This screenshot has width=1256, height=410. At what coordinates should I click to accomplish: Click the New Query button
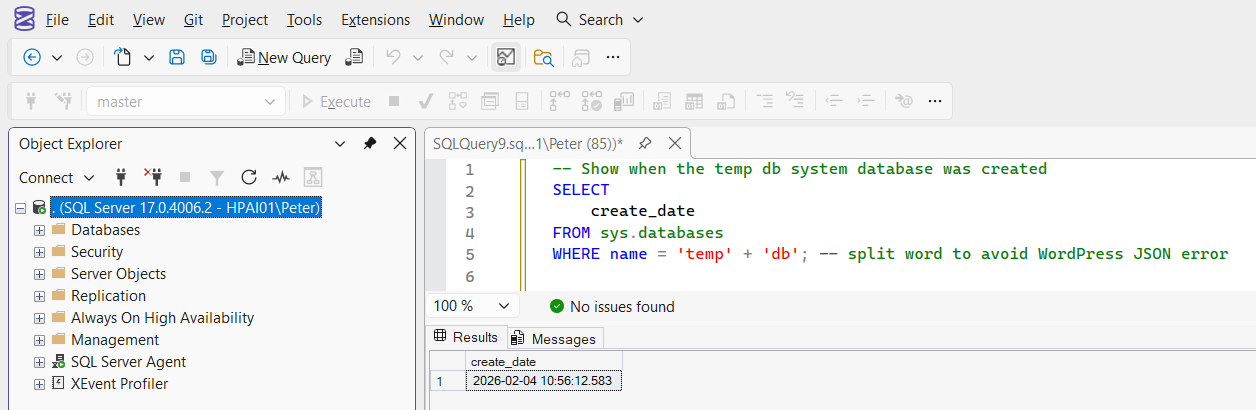tap(284, 57)
